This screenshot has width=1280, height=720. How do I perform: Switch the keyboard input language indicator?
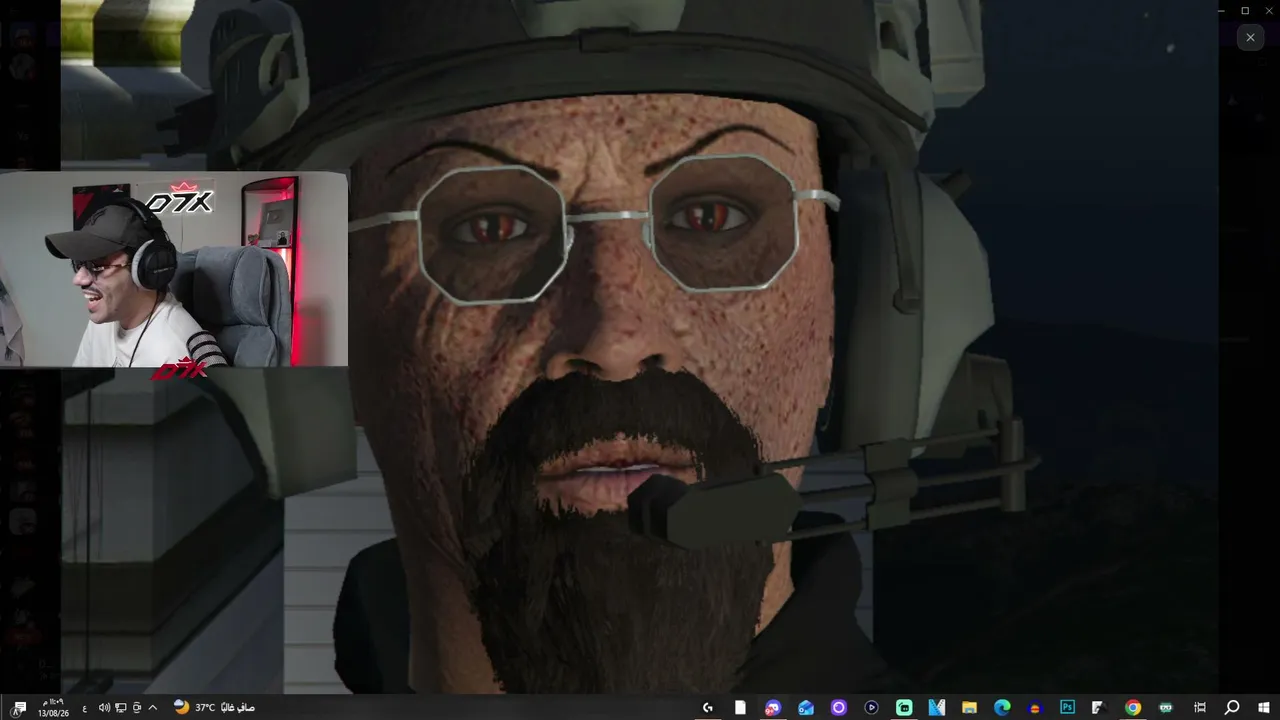click(x=84, y=707)
